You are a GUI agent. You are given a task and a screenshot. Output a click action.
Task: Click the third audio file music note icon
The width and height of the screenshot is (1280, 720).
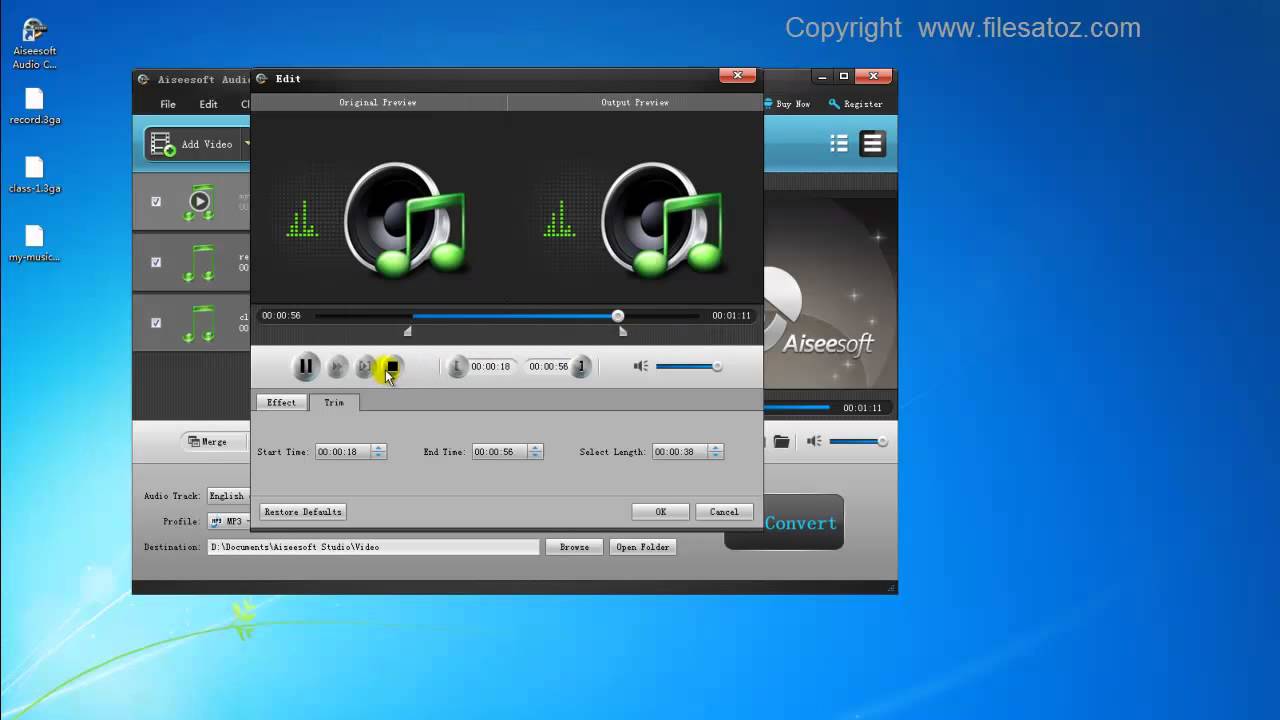point(200,324)
